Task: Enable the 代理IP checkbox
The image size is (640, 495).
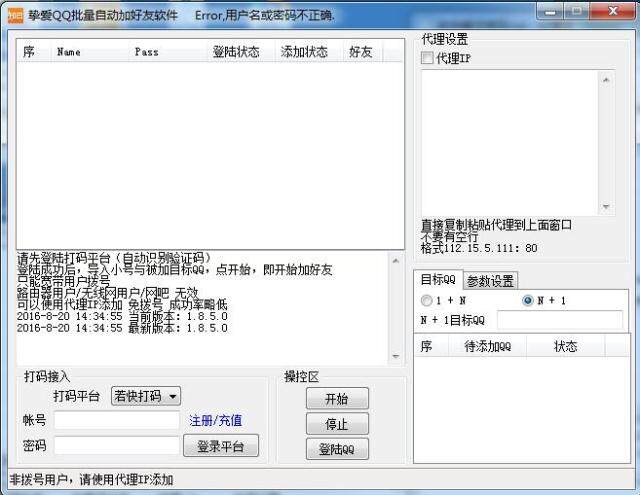Action: [427, 58]
